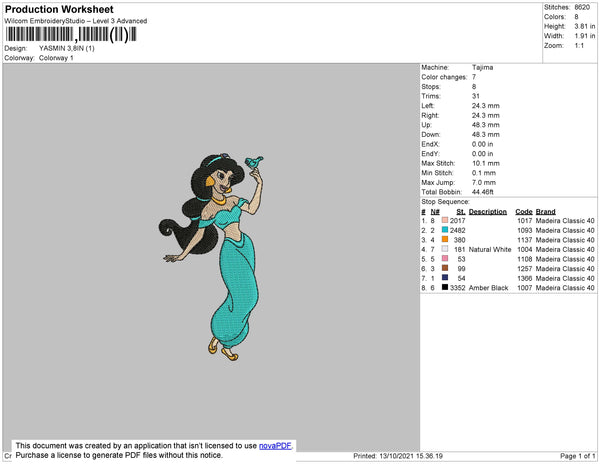Pick the pink swatch, code 1108
This screenshot has width=600, height=464.
point(445,259)
